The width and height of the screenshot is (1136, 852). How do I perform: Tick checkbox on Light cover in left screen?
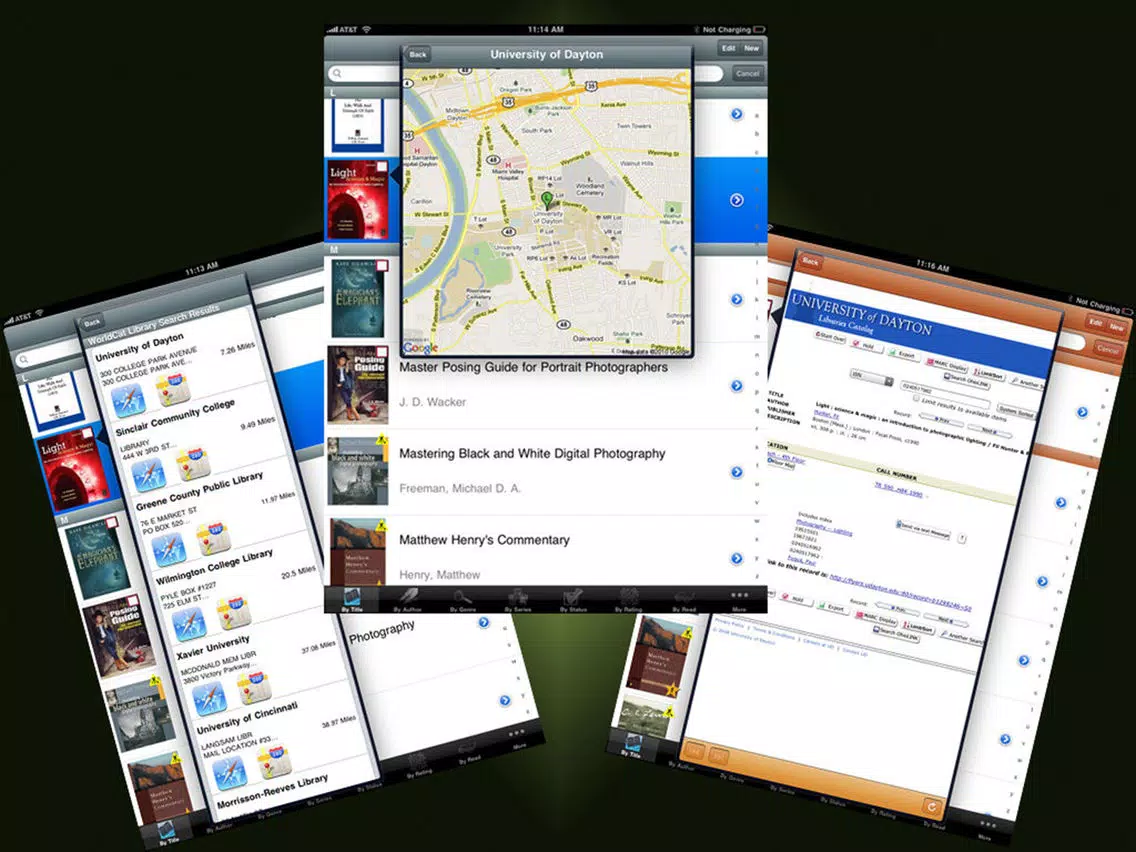[88, 435]
